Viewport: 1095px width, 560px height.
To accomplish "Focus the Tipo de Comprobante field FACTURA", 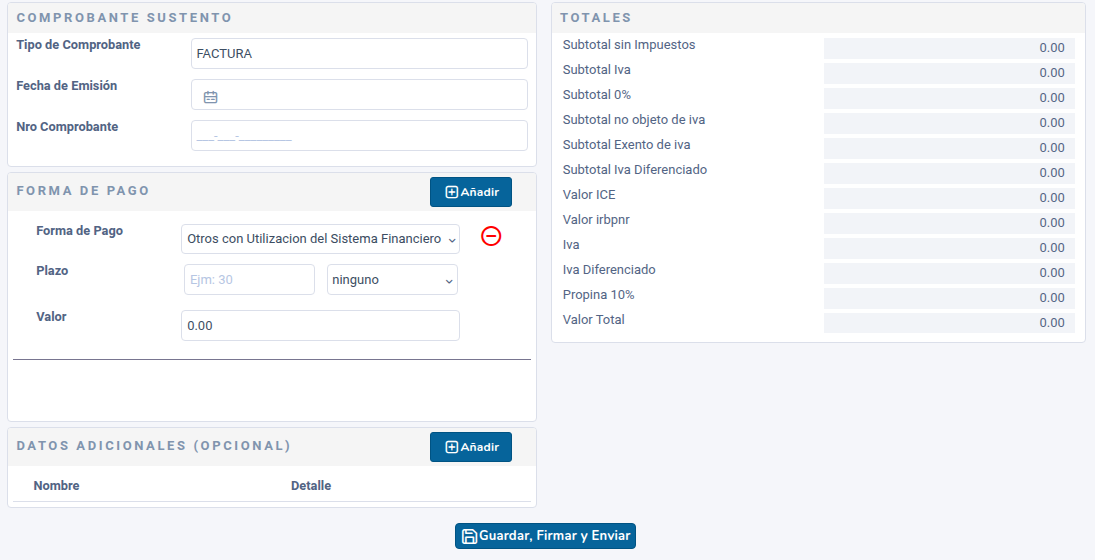I will pyautogui.click(x=359, y=54).
